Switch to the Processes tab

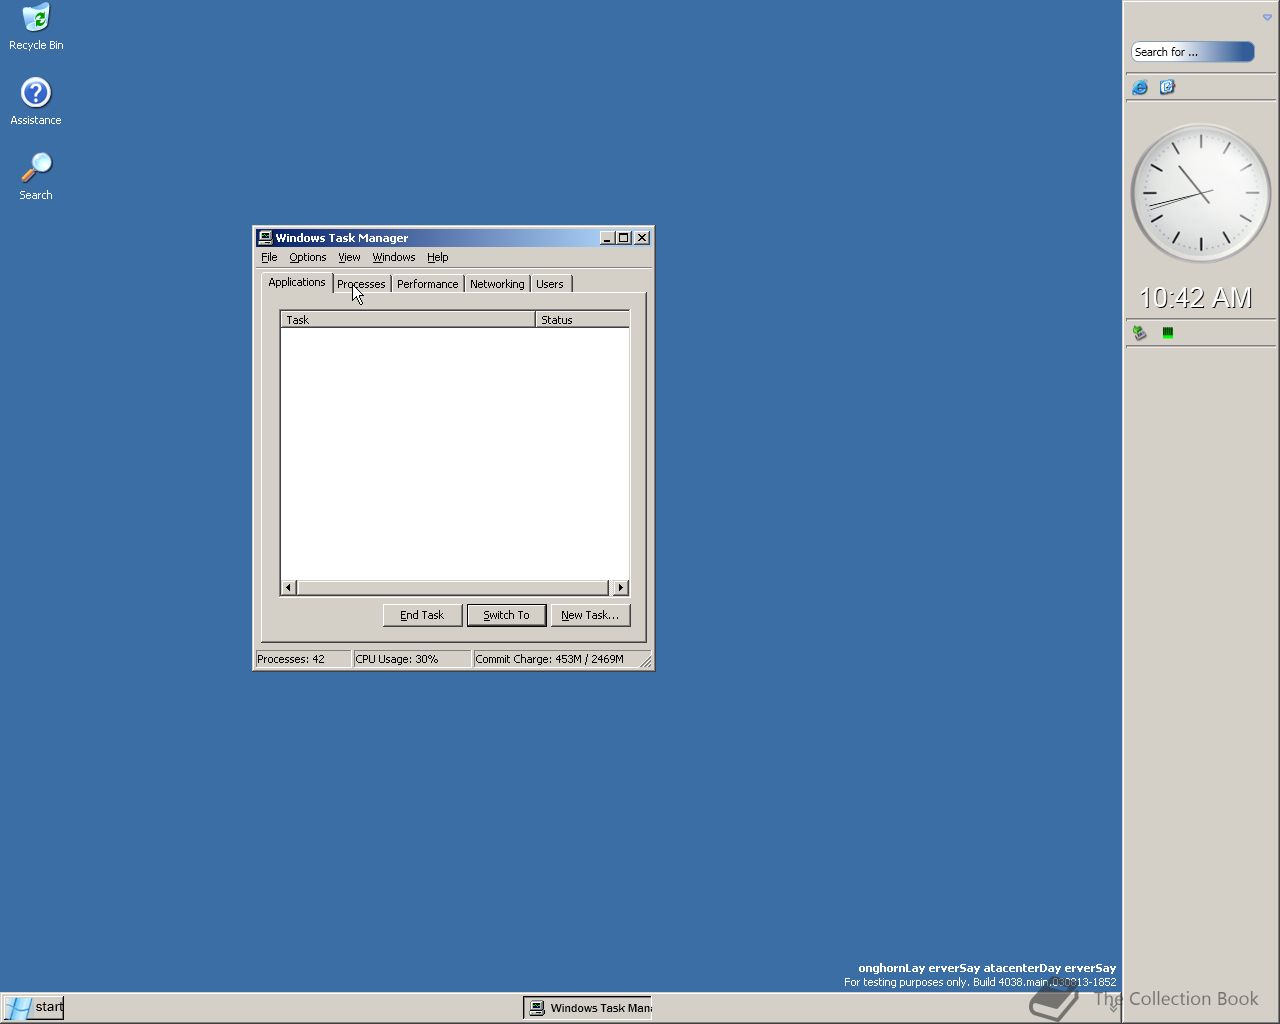(x=361, y=284)
